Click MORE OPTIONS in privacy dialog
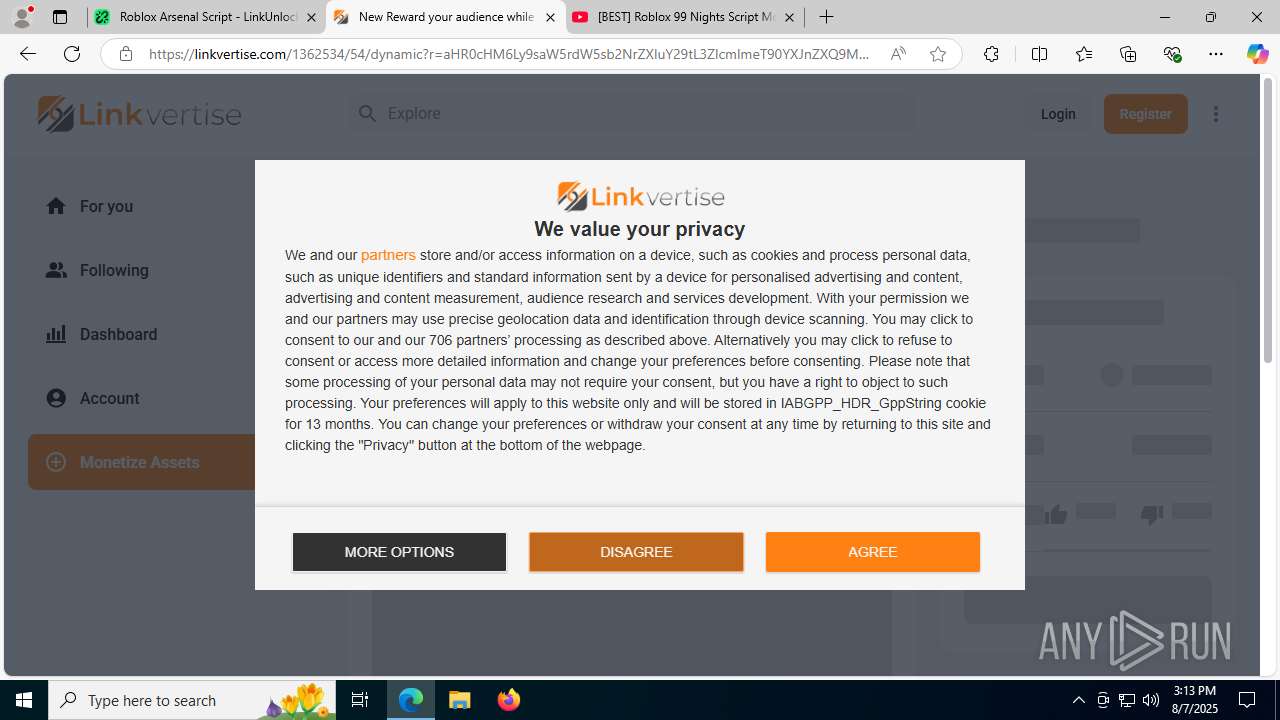This screenshot has height=720, width=1280. pyautogui.click(x=399, y=552)
